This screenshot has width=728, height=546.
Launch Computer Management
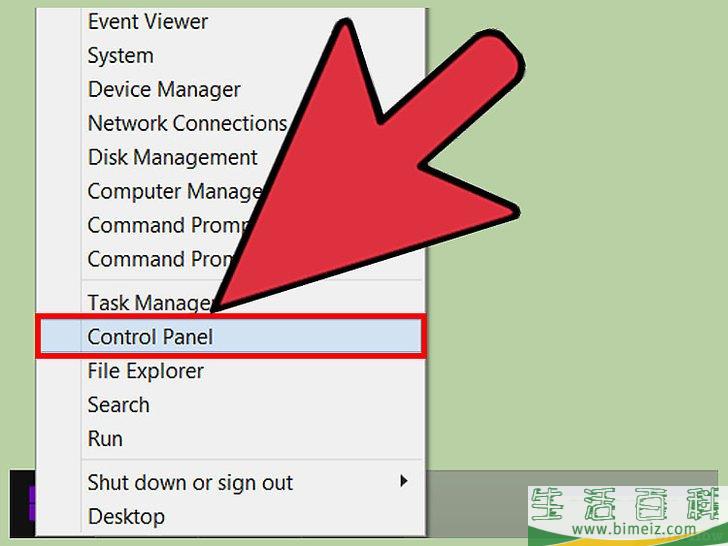tap(175, 192)
